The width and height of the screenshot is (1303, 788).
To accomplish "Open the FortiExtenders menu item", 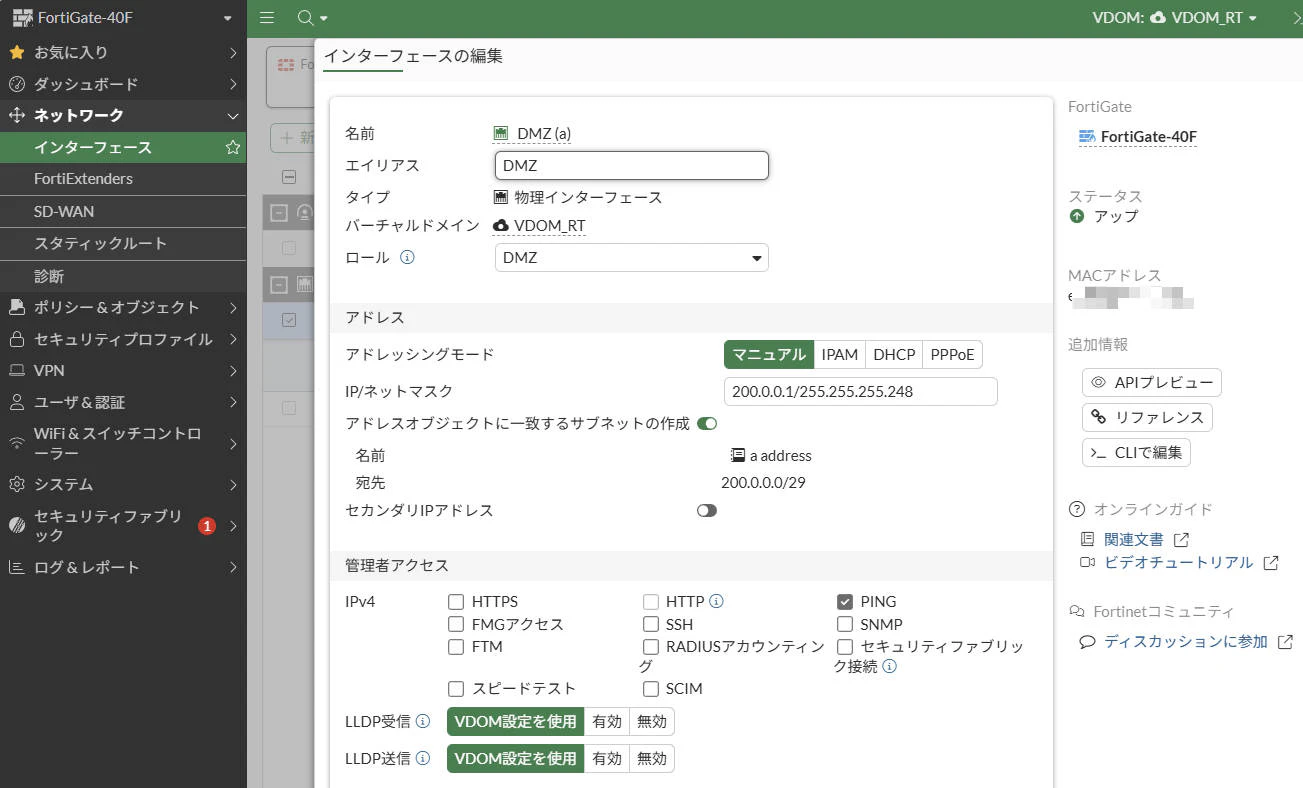I will pos(123,179).
